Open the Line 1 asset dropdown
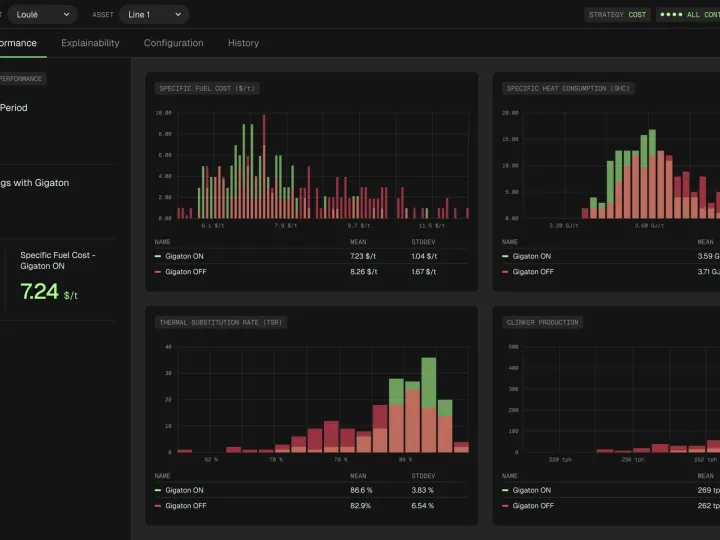 click(154, 15)
